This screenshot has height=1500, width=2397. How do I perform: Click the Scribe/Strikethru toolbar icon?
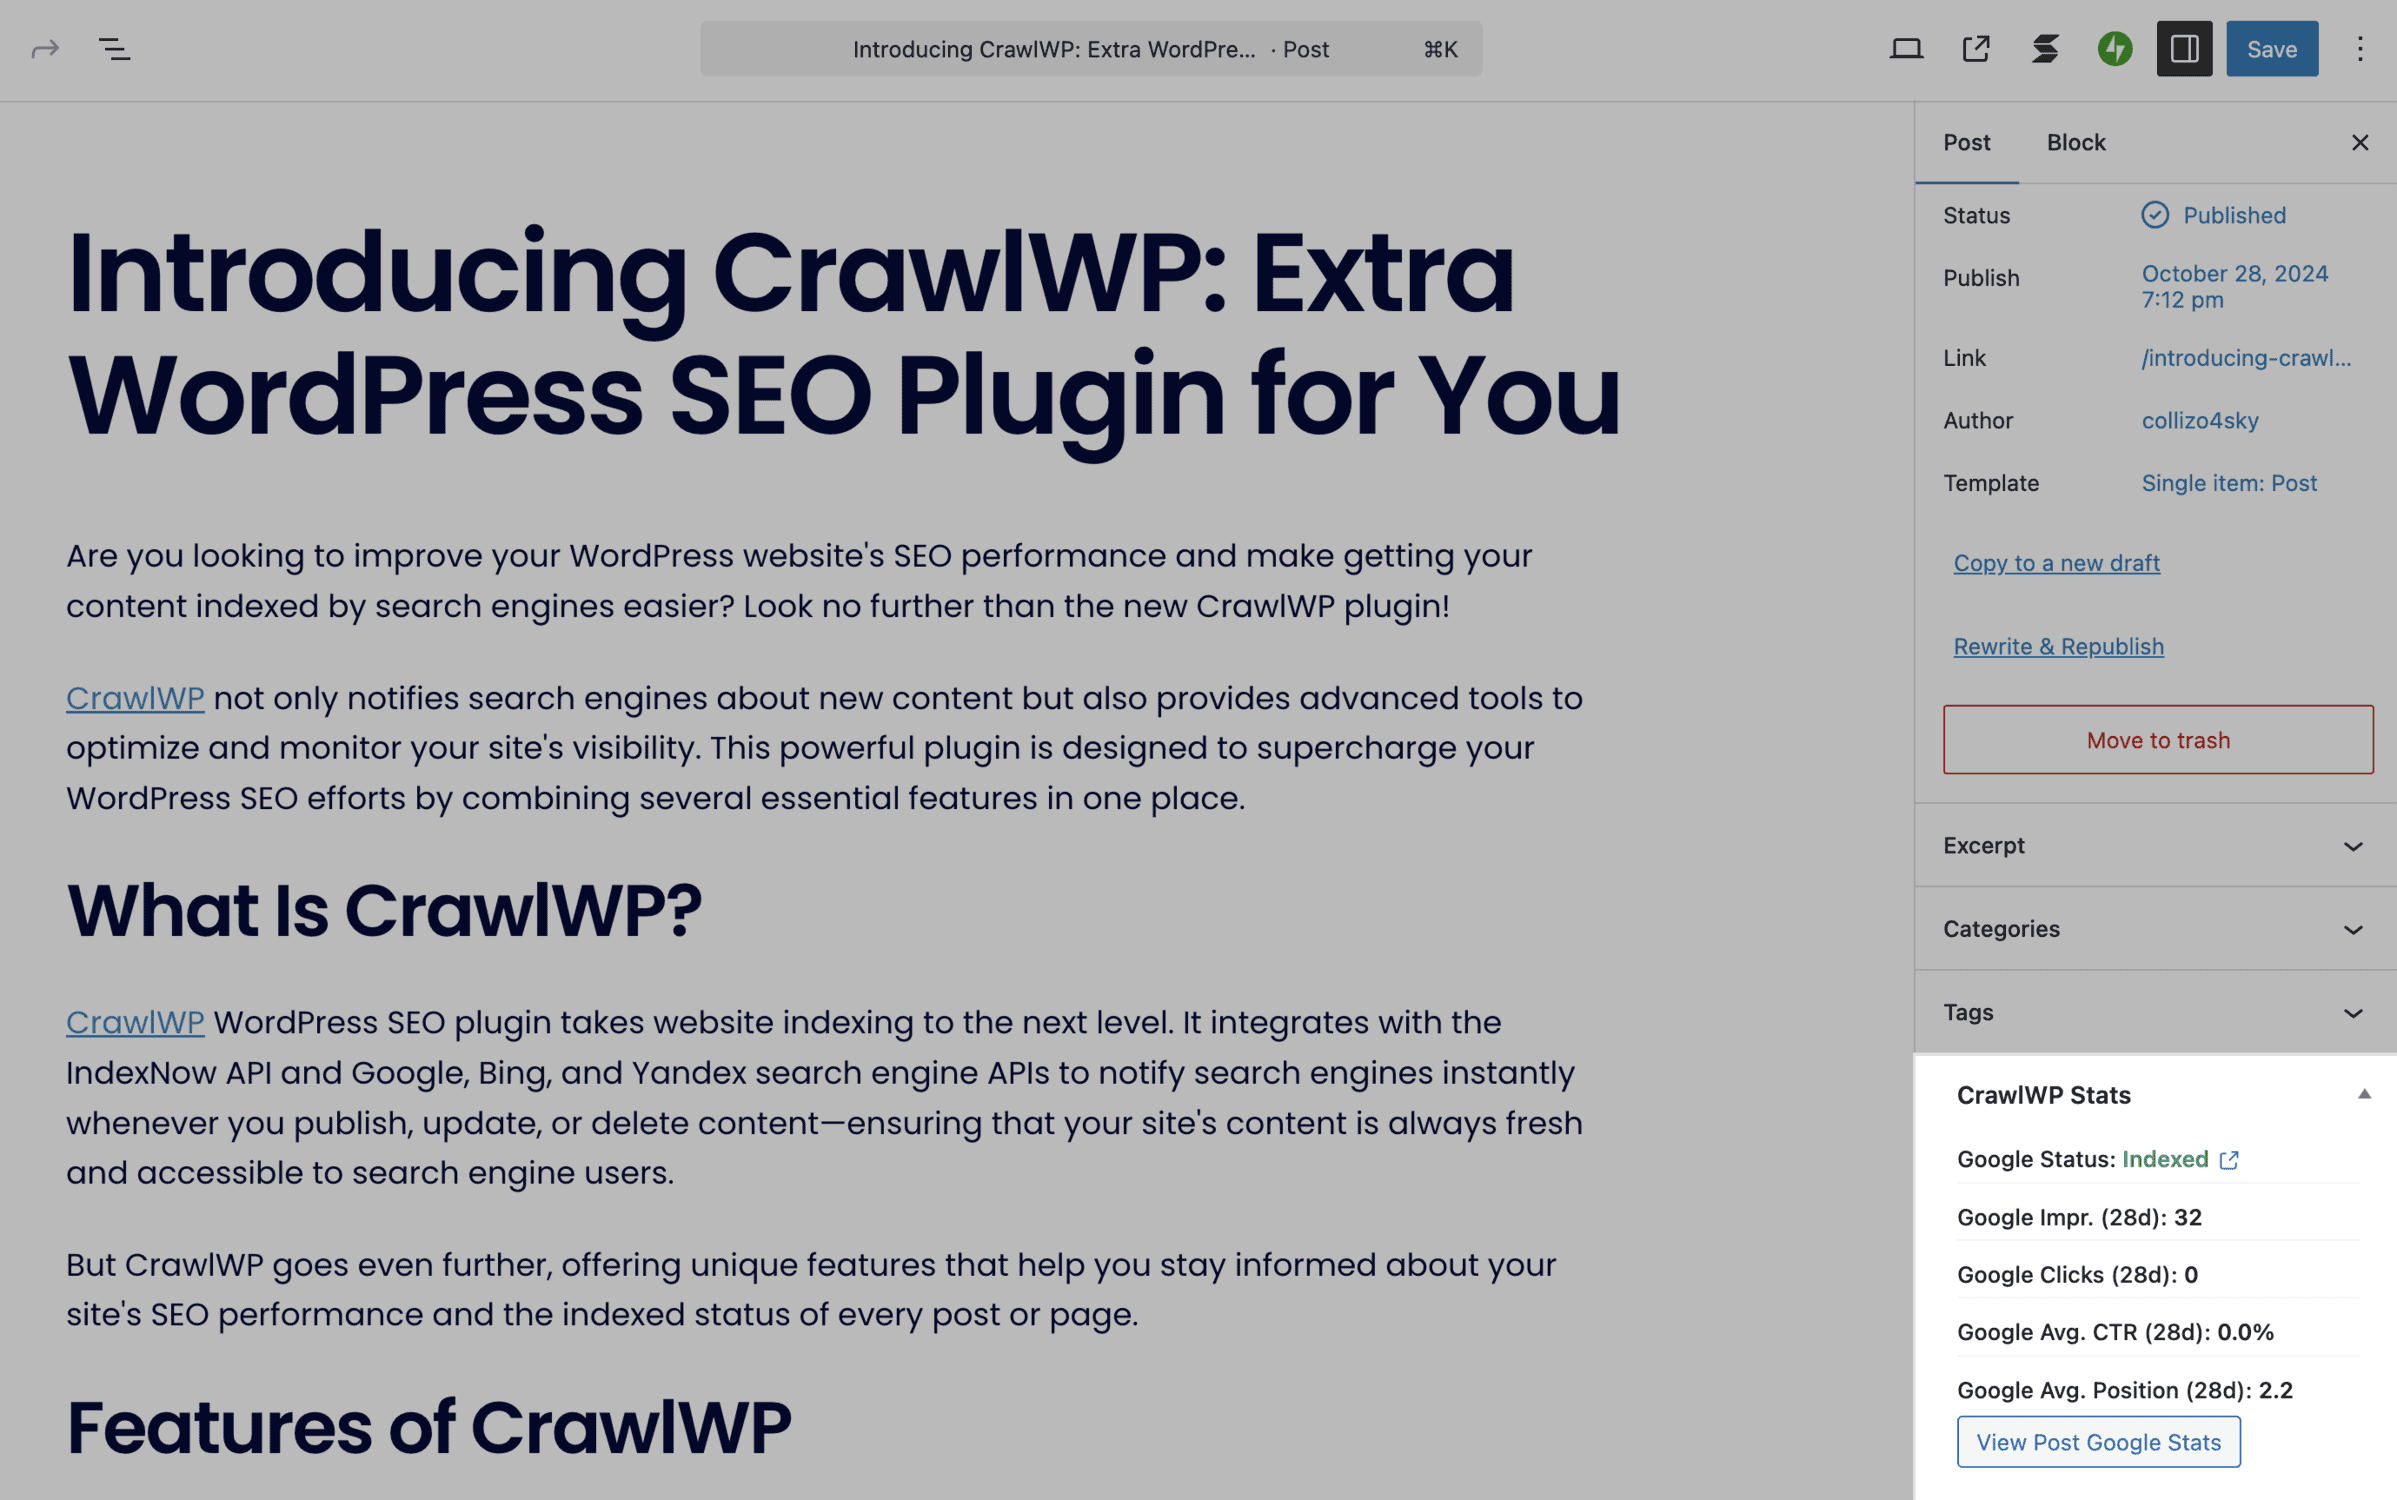click(2046, 47)
